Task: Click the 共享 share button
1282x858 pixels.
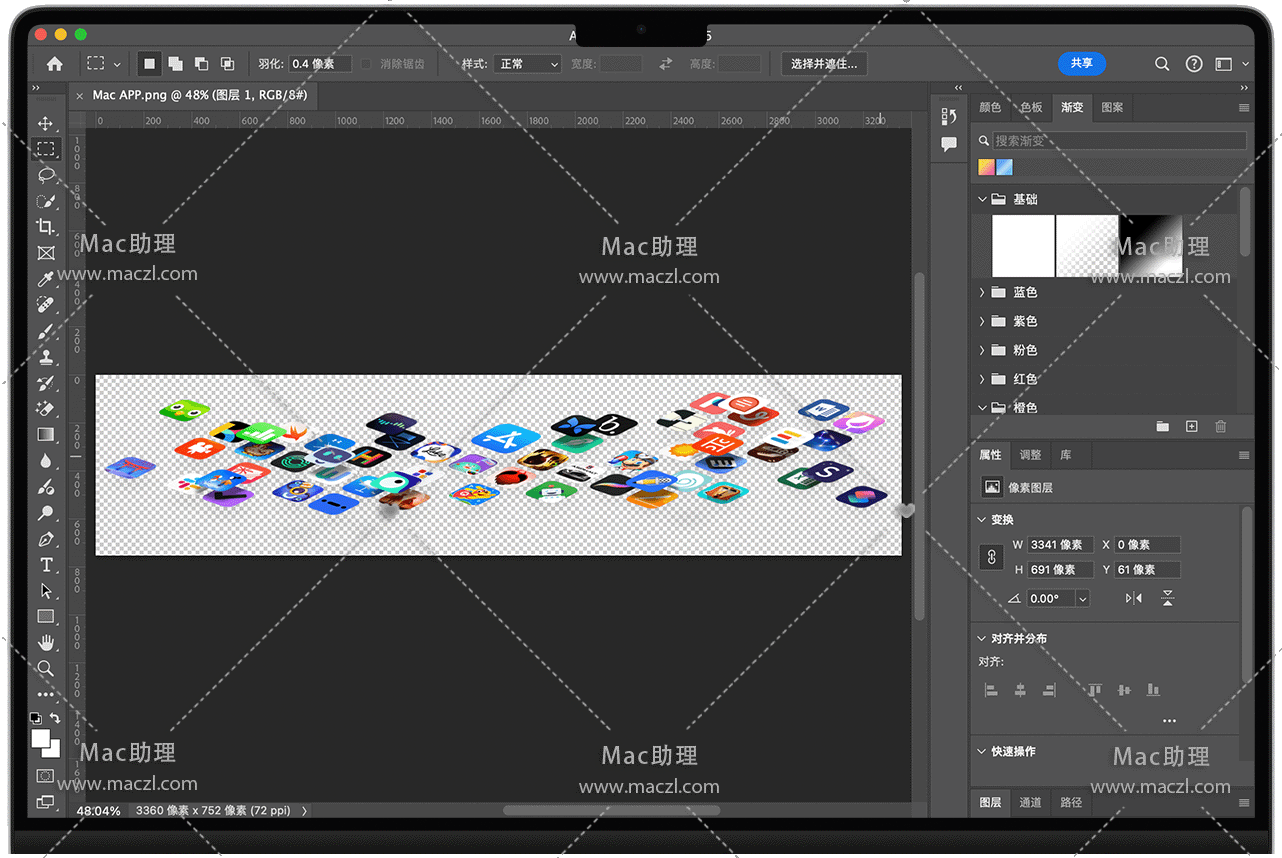Action: tap(1081, 63)
